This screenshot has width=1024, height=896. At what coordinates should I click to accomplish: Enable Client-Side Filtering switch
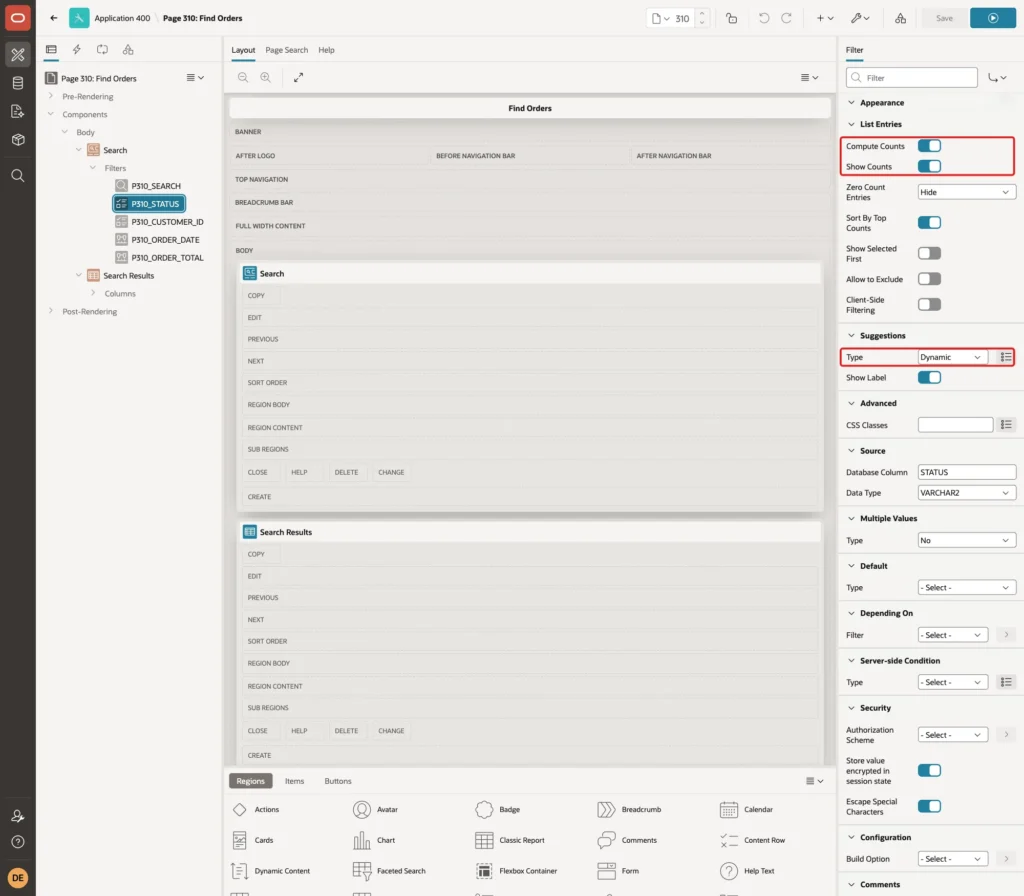929,304
